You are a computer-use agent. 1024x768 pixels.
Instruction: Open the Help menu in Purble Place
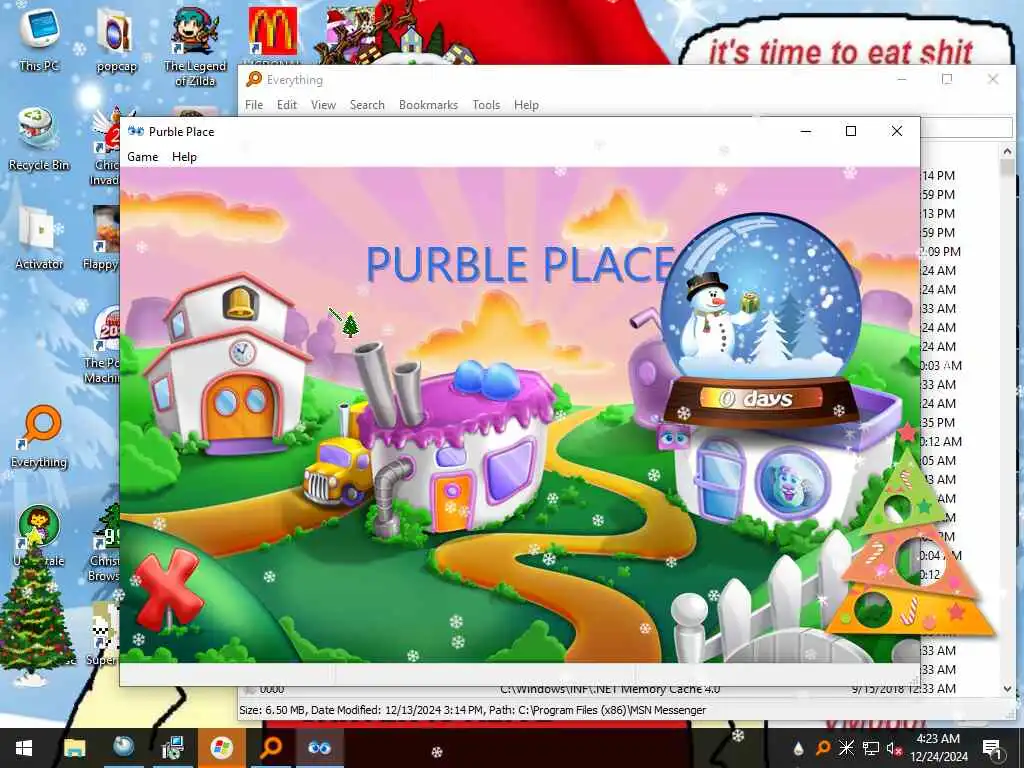coord(184,157)
